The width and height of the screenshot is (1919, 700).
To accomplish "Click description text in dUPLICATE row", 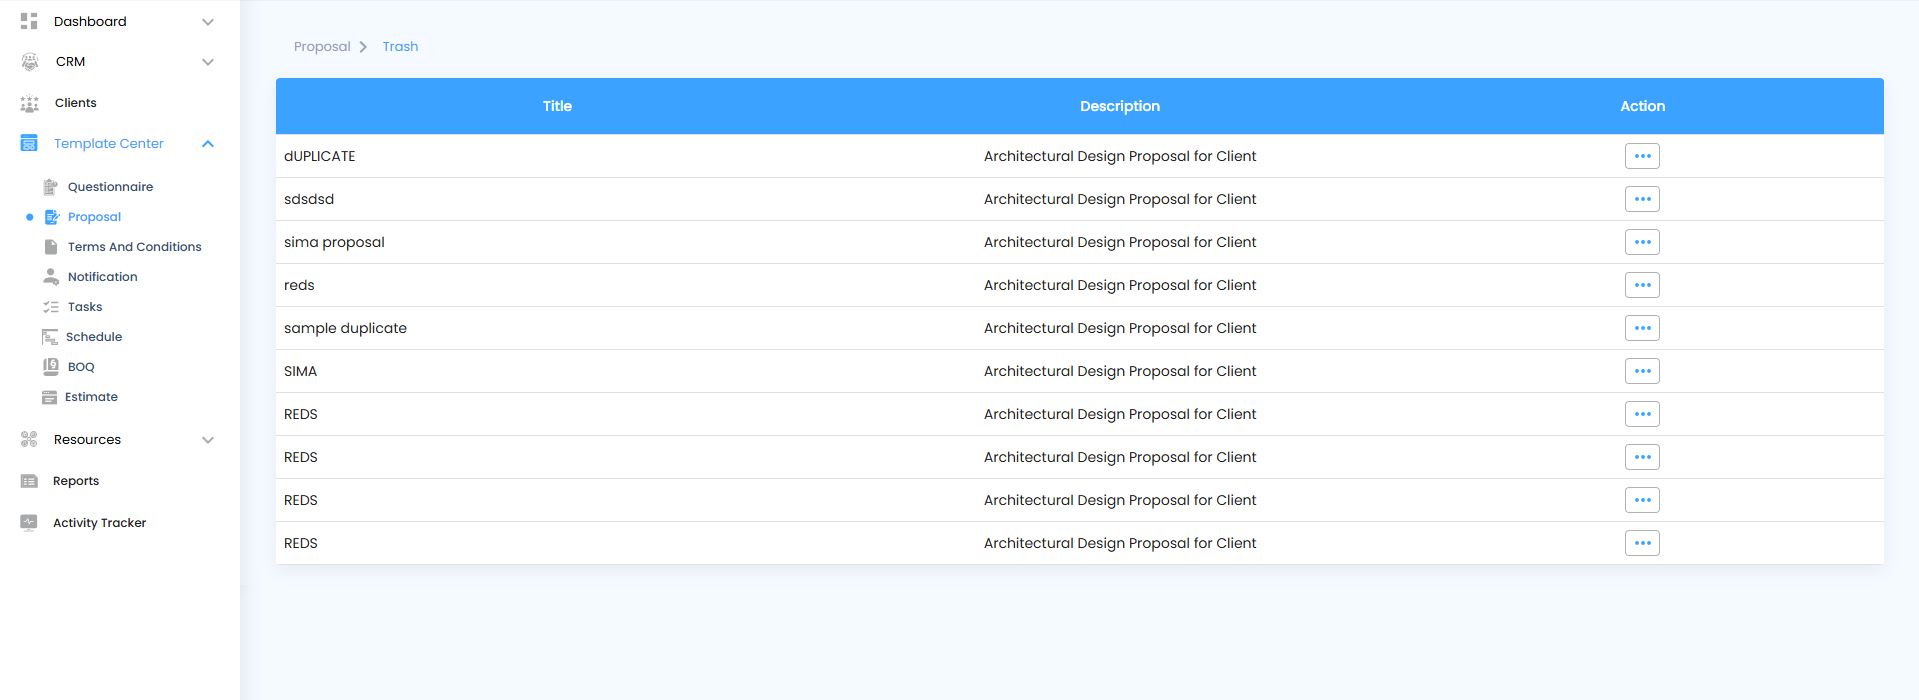I will coord(1120,156).
